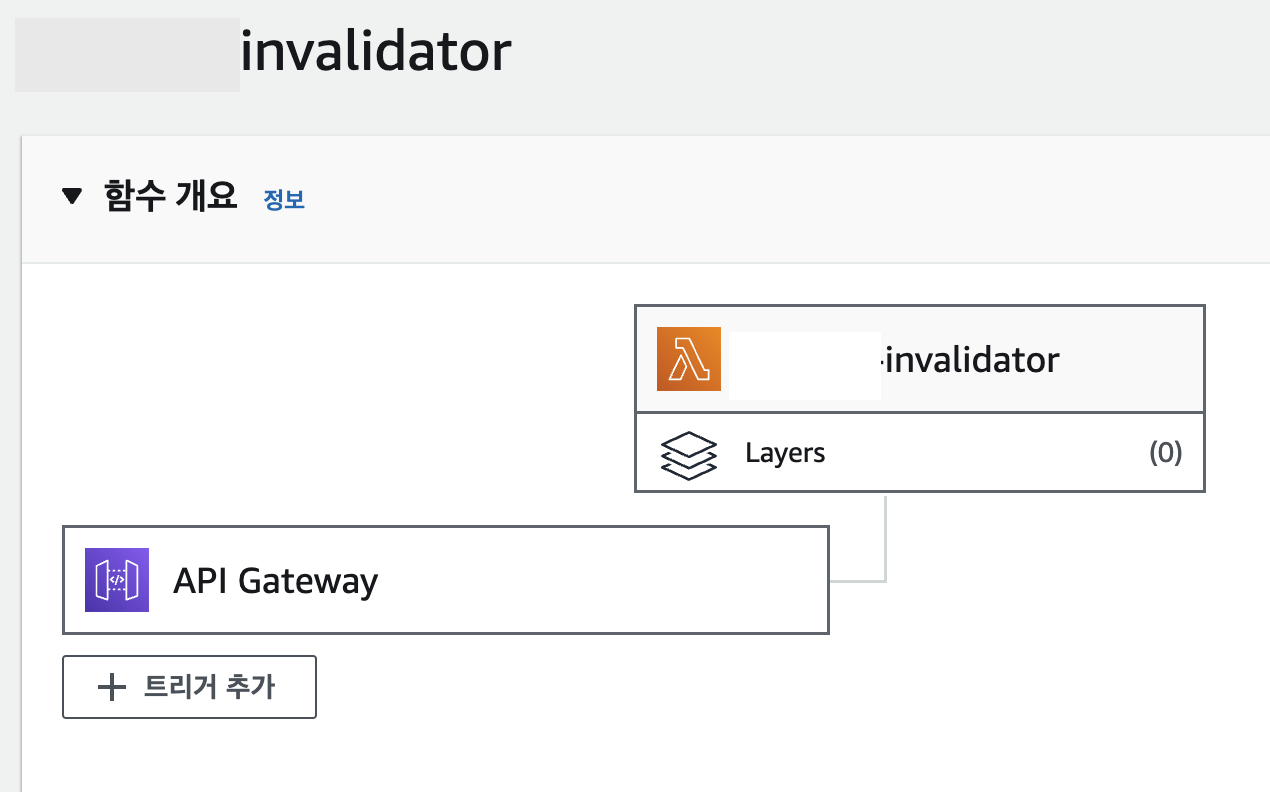Click the Layers count (0)
Screen dimensions: 1270x792
pos(1165,453)
